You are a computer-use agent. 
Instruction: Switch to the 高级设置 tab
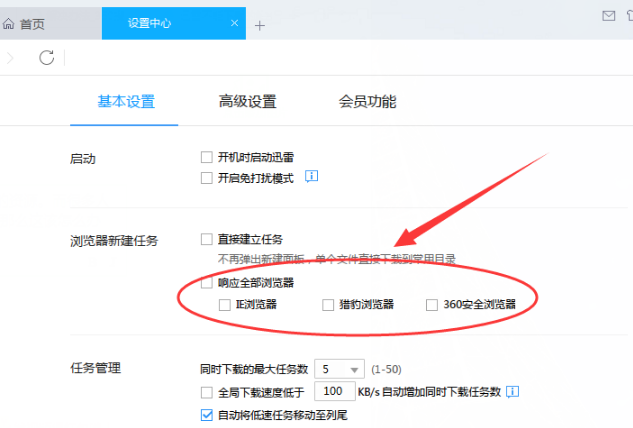pos(247,101)
